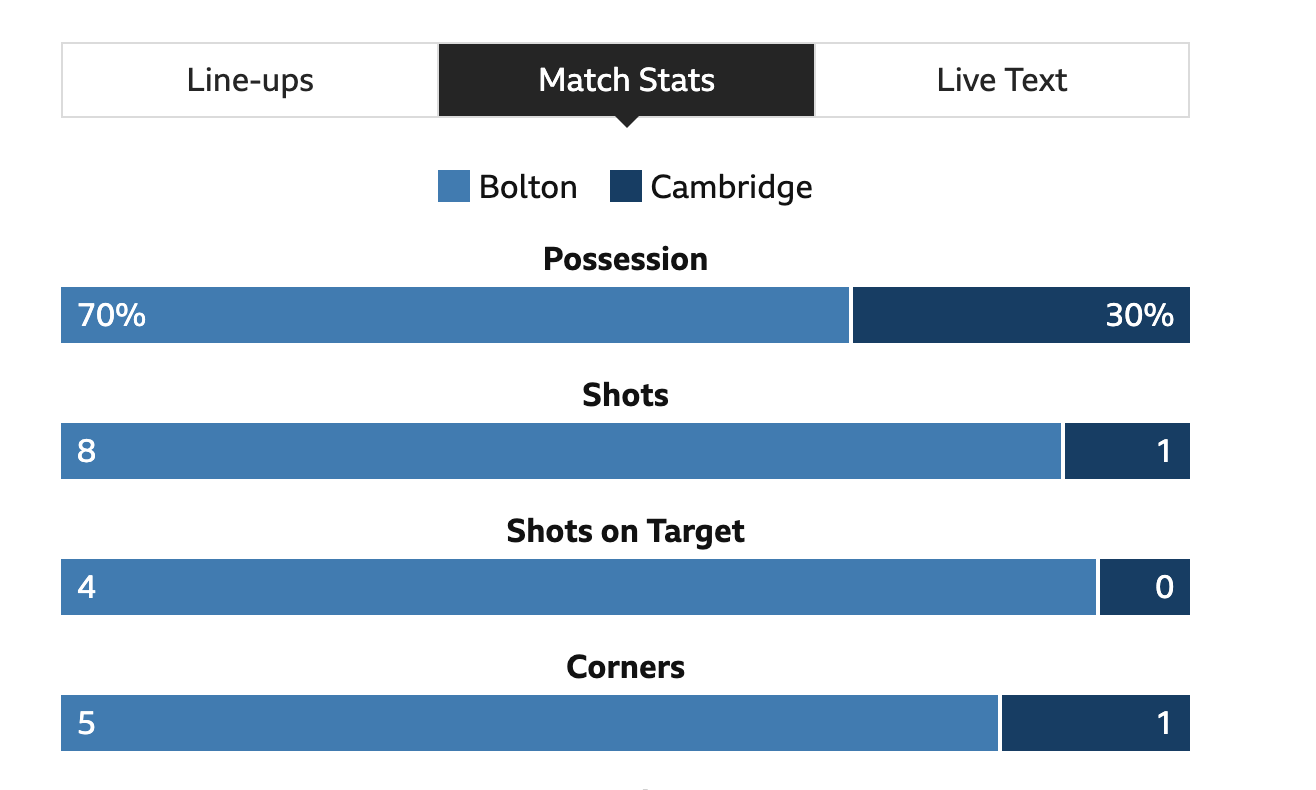Click Bolton's 5 corners bar

pyautogui.click(x=529, y=723)
